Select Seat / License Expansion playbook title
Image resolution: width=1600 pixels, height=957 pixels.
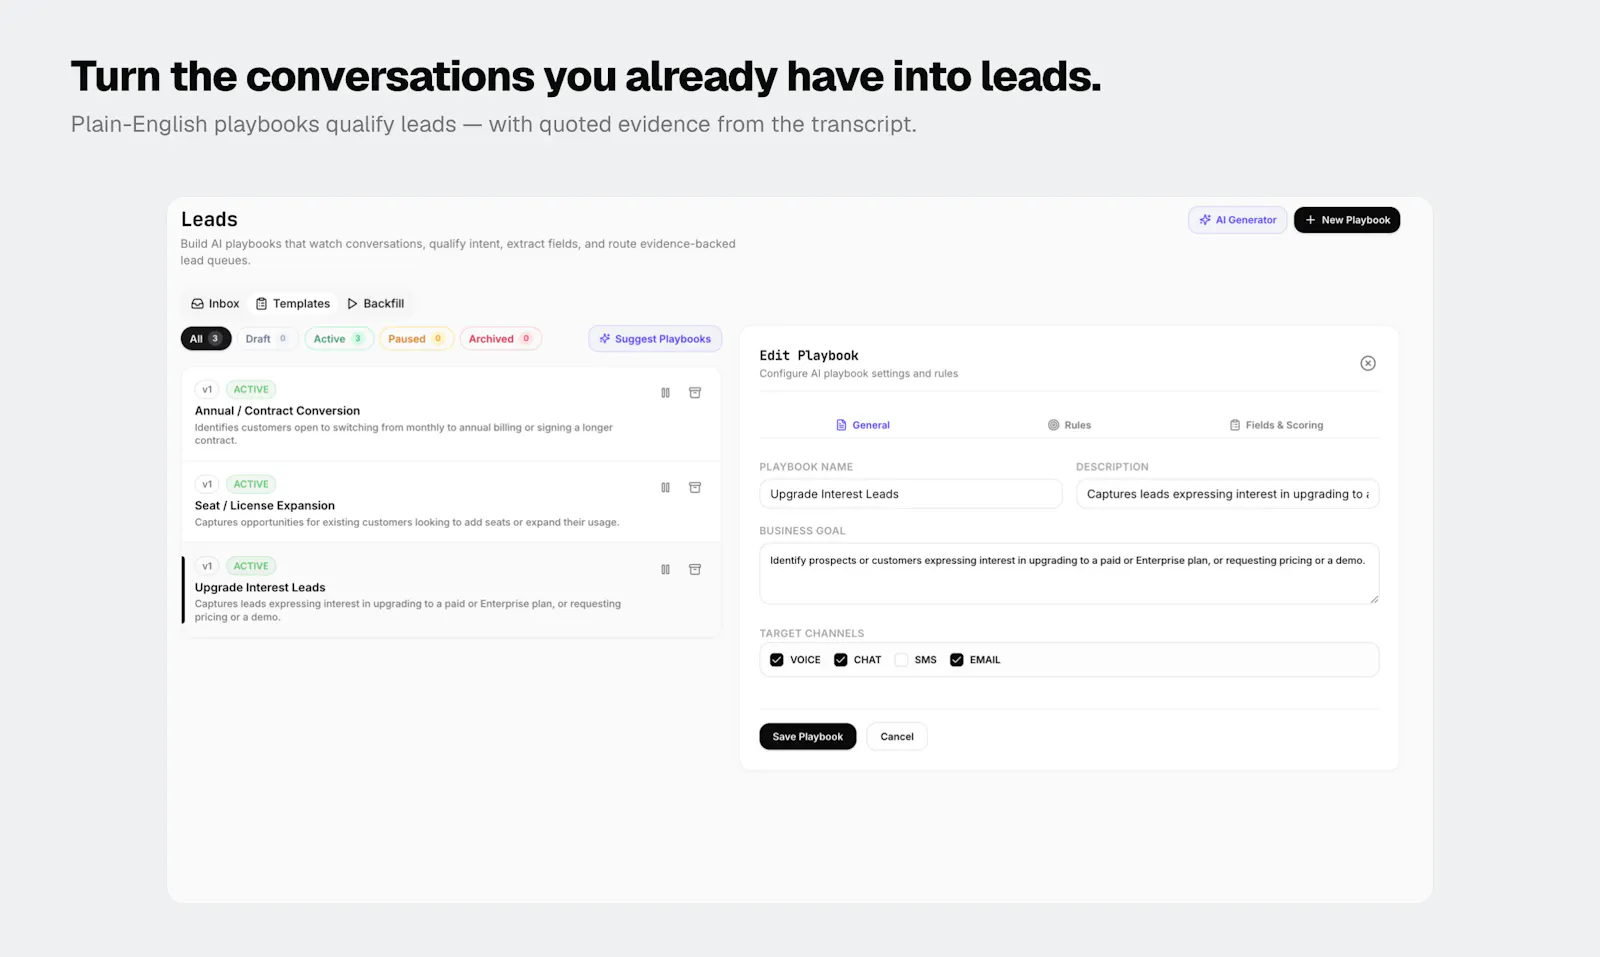click(x=265, y=506)
